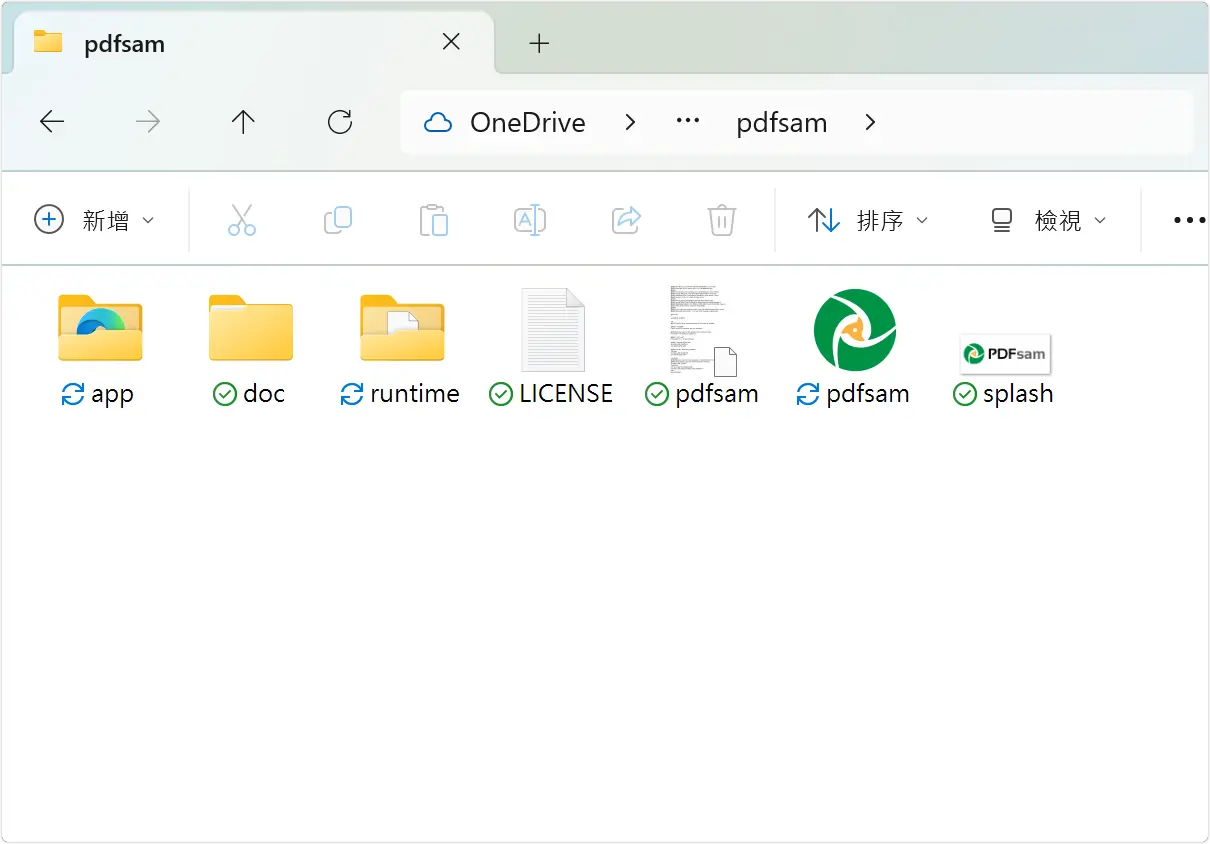
Task: Select the green pdfsam application icon
Action: (x=855, y=329)
